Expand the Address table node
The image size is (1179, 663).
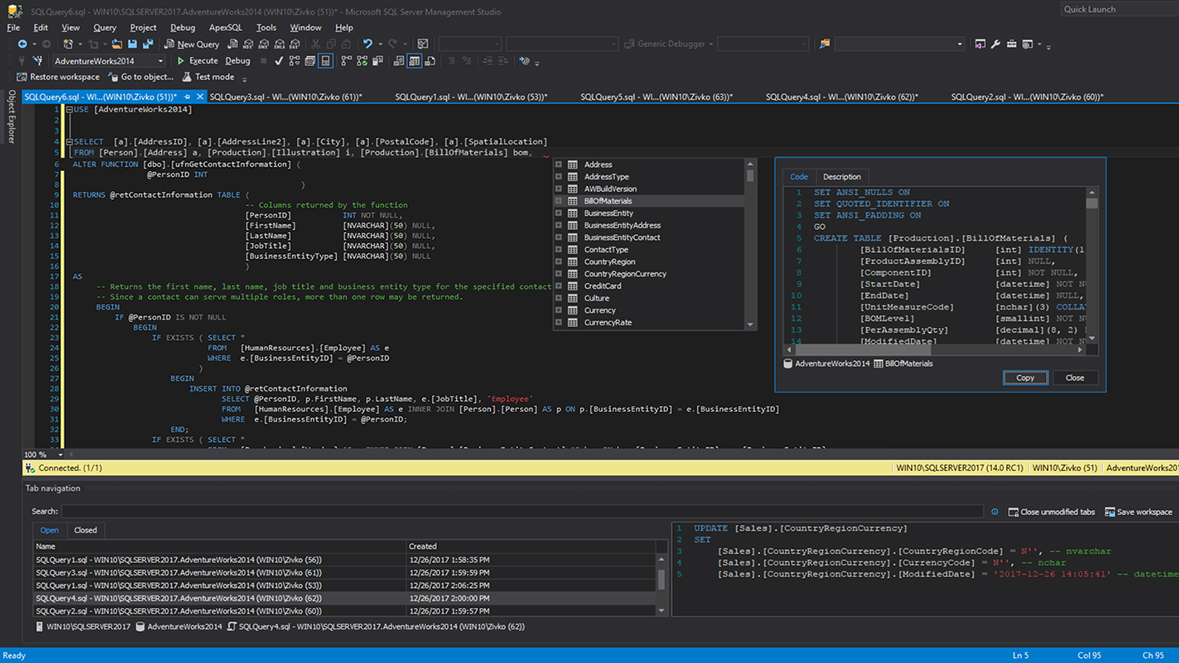pos(559,165)
